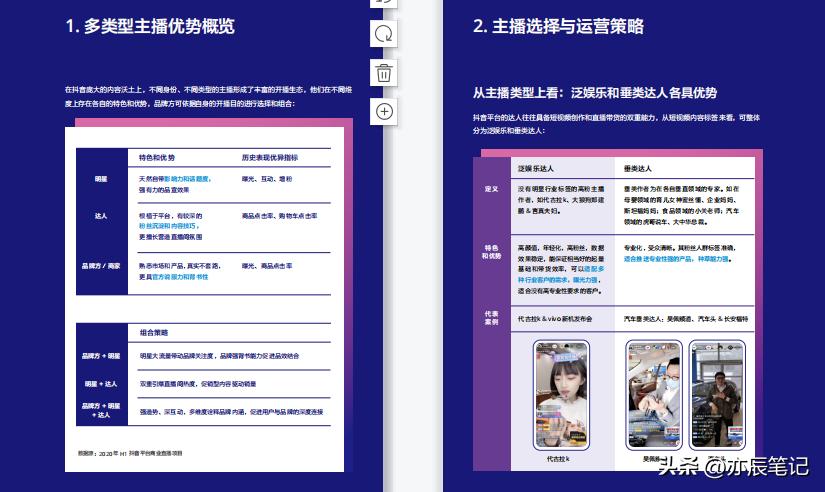The height and width of the screenshot is (492, 825).
Task: Click the '商品点击率、购物车点击率' cell
Action: pyautogui.click(x=279, y=216)
